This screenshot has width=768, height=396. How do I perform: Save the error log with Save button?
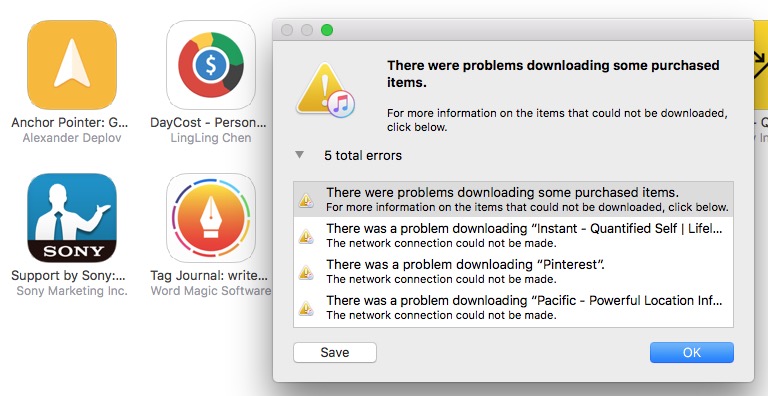click(x=335, y=352)
